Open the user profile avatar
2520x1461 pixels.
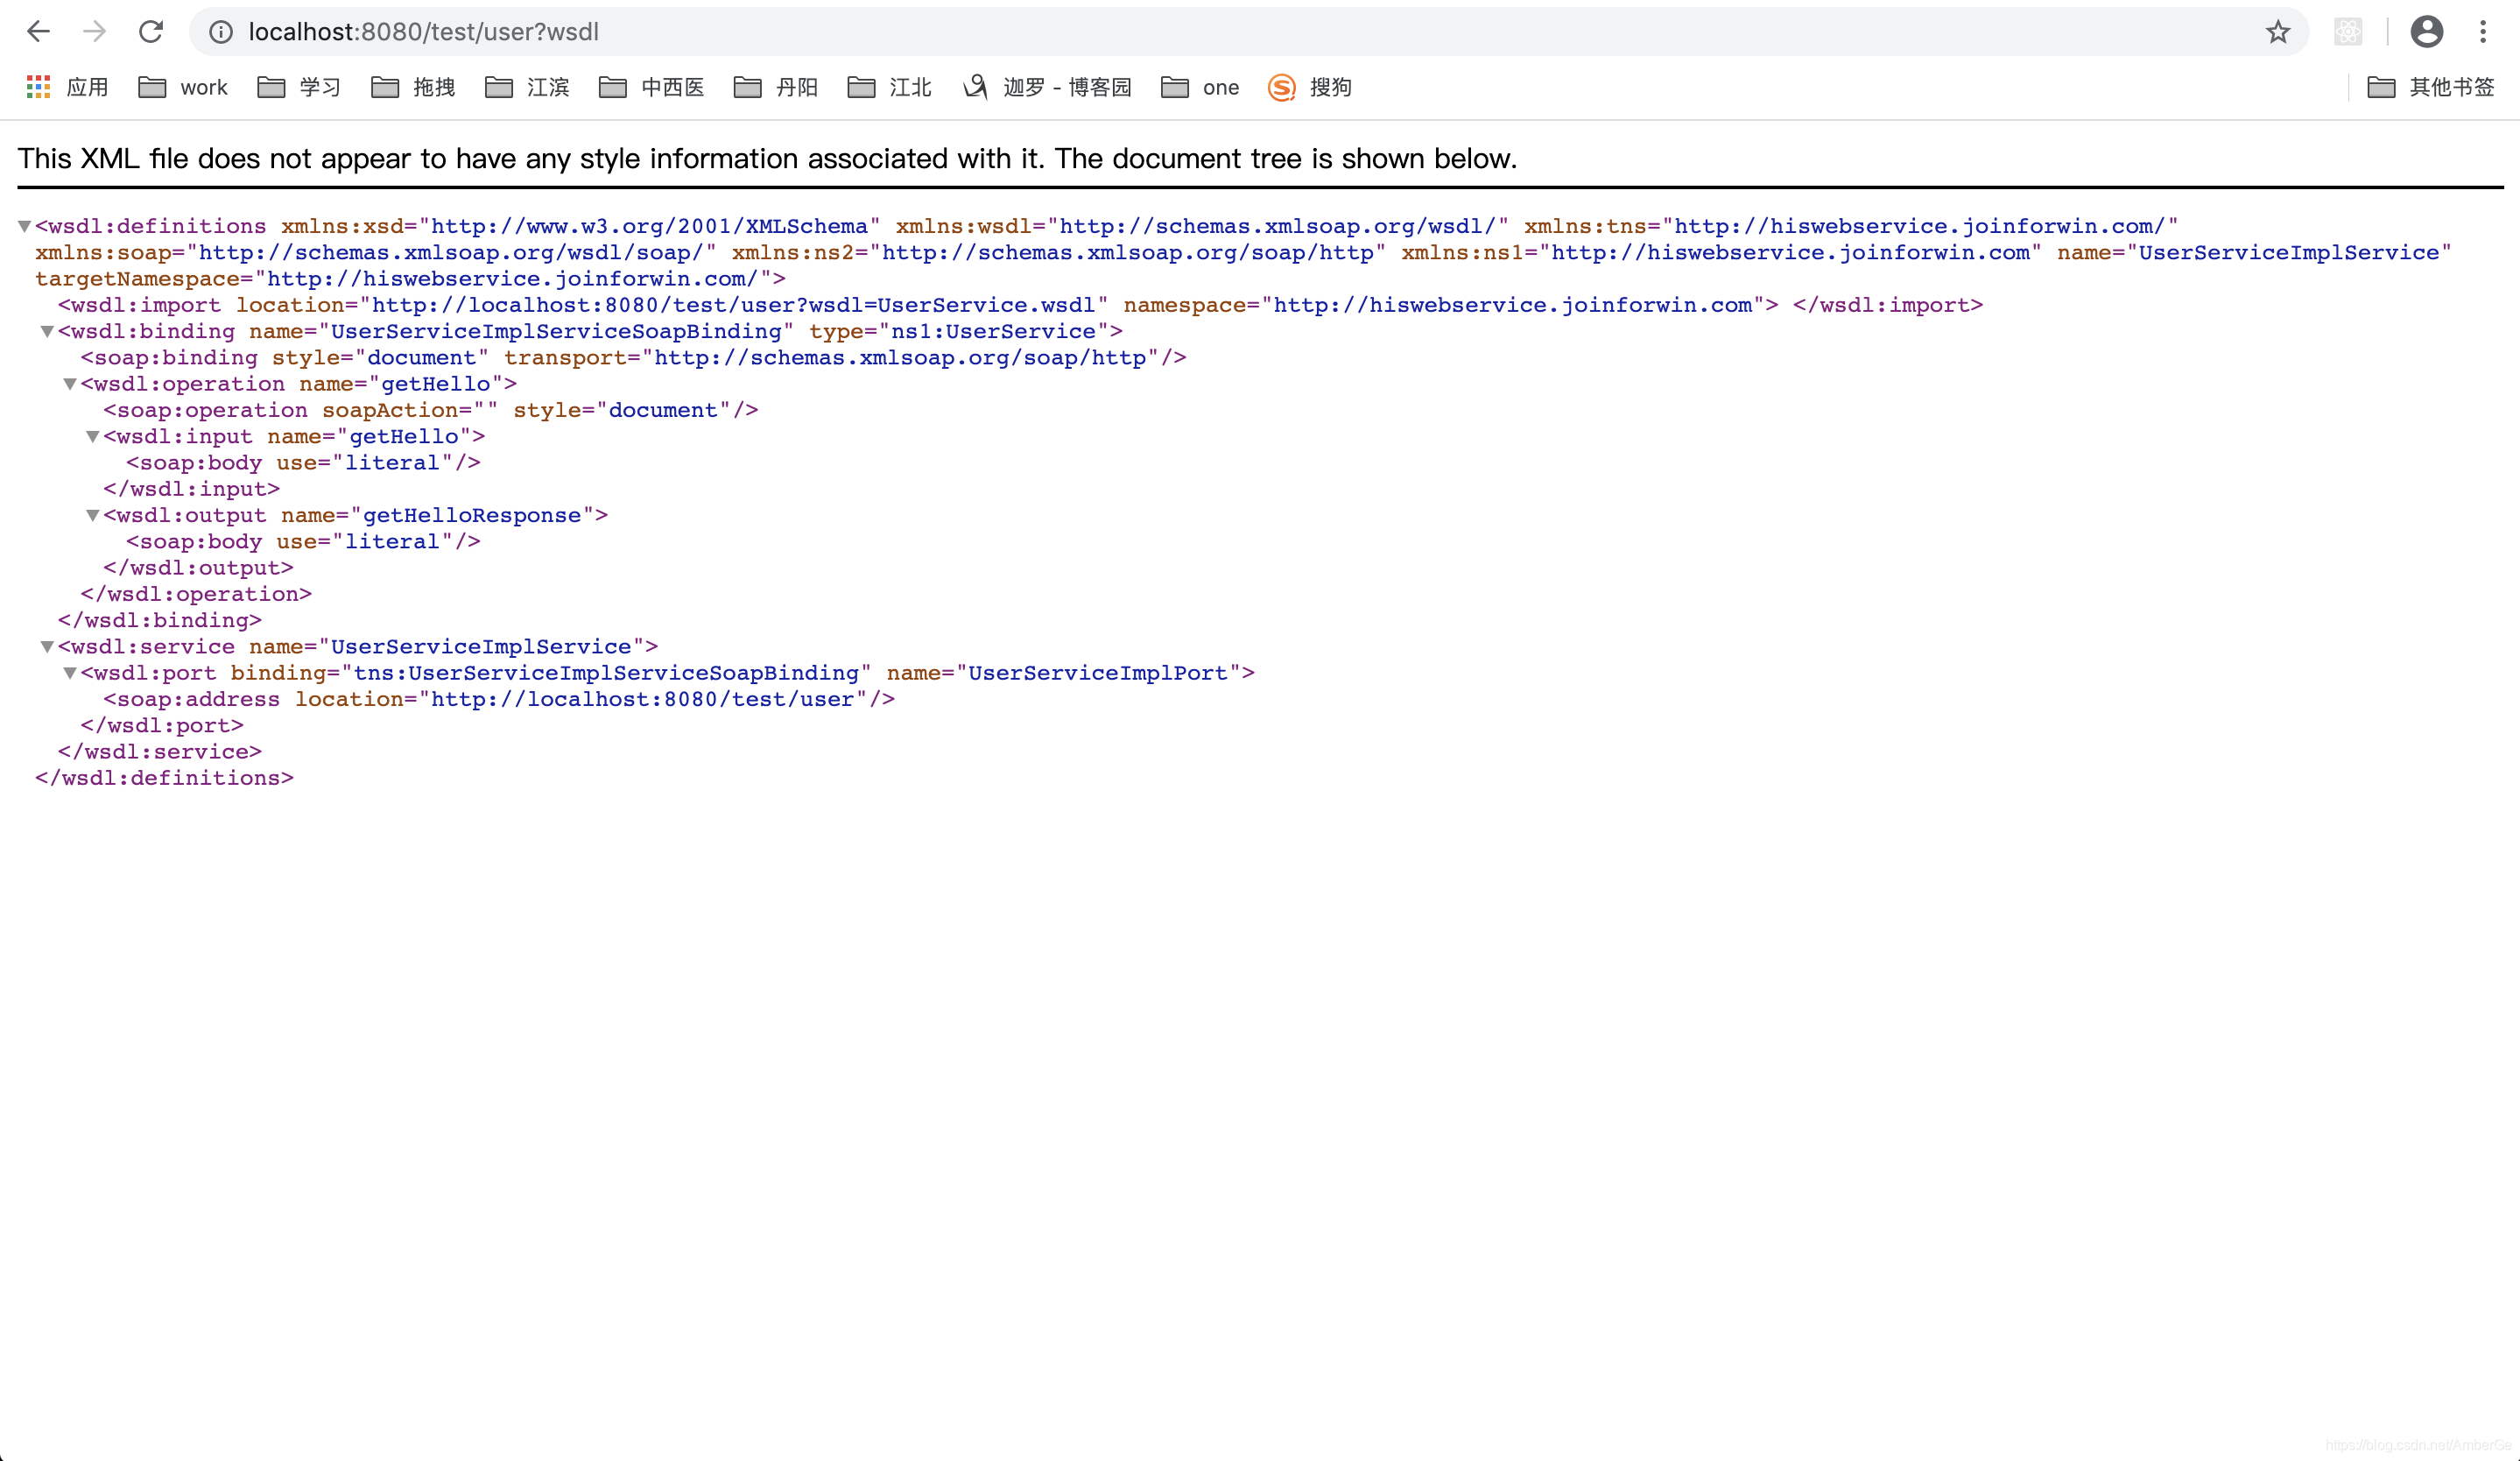(x=2426, y=32)
